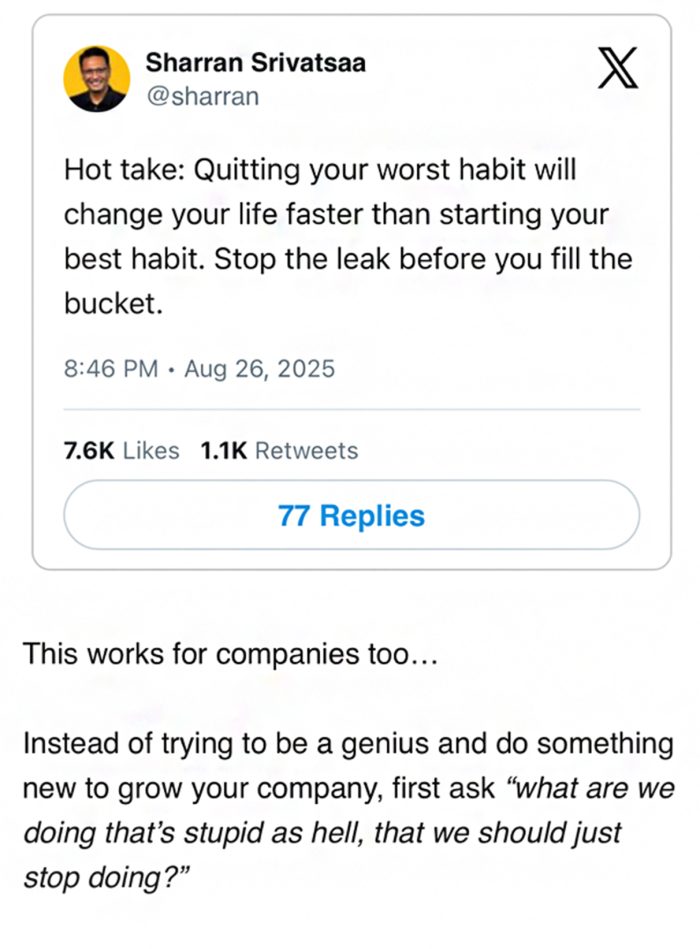
Task: Open Sharran Srivatsaa's profile photo
Action: [x=97, y=78]
